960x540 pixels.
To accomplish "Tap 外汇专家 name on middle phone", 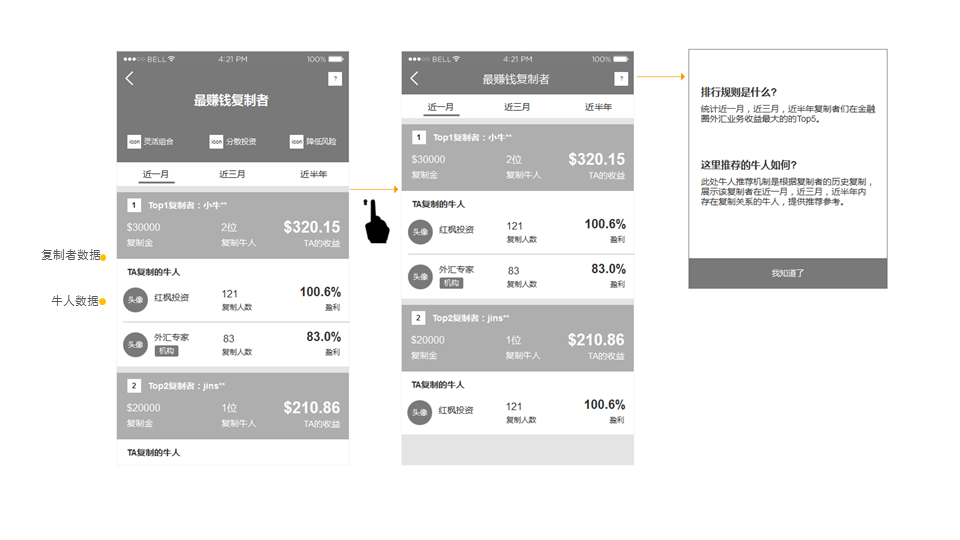I will [456, 269].
